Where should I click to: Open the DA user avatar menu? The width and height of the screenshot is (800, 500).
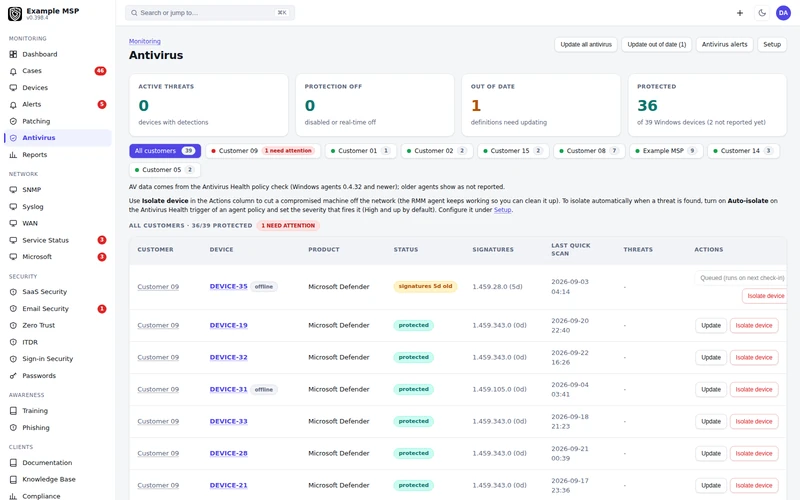click(783, 13)
